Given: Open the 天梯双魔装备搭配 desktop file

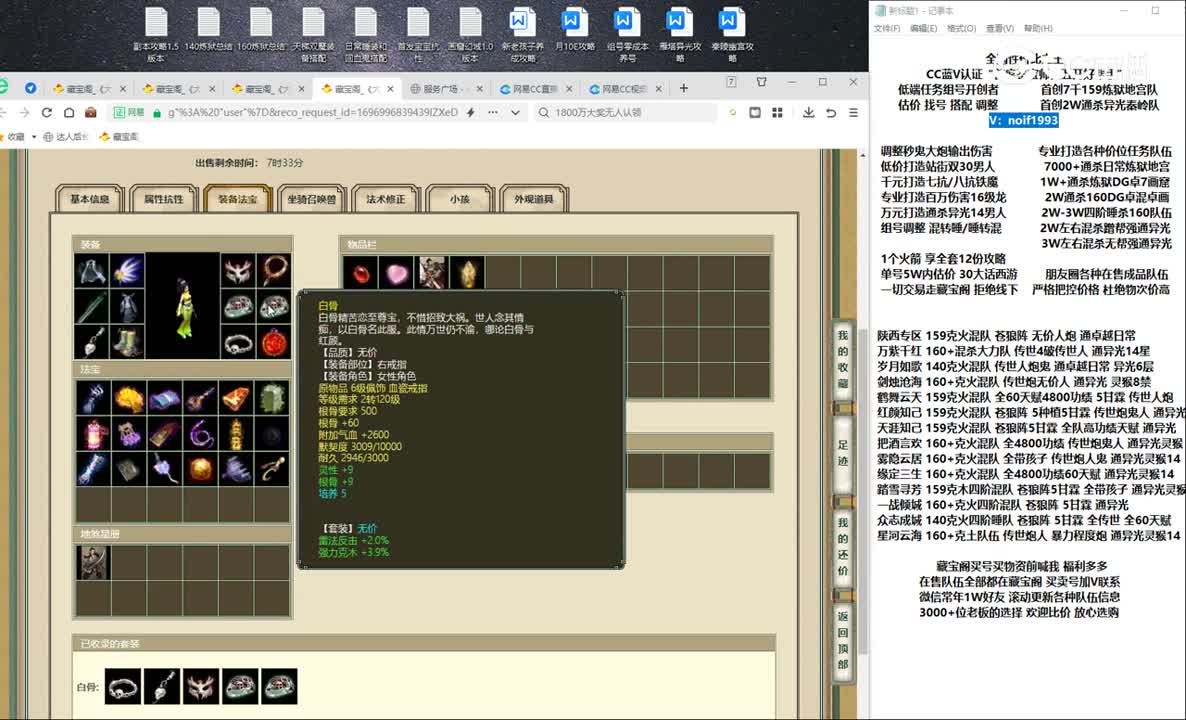Looking at the screenshot, I should click(x=313, y=35).
